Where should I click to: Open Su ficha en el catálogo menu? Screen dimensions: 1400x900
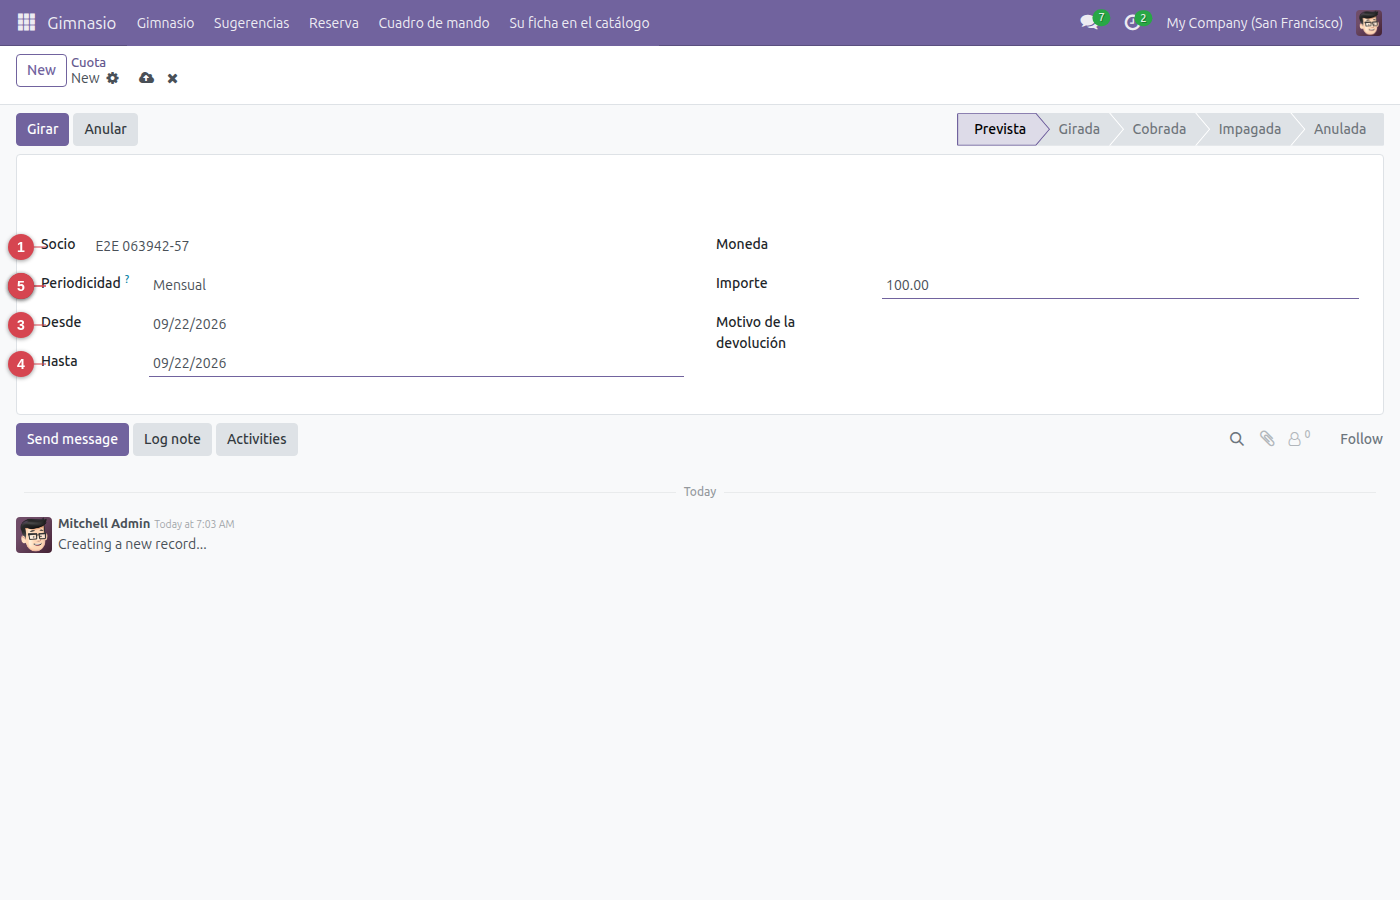[x=579, y=22]
